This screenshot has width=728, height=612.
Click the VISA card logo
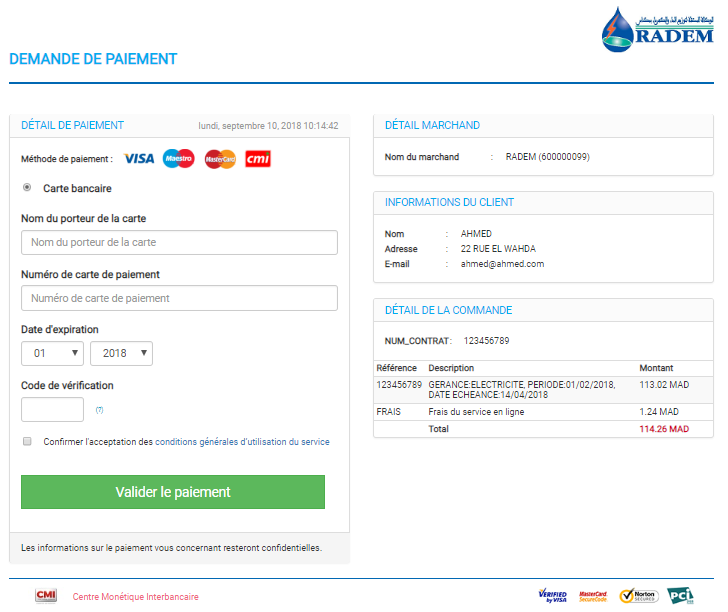[x=139, y=159]
